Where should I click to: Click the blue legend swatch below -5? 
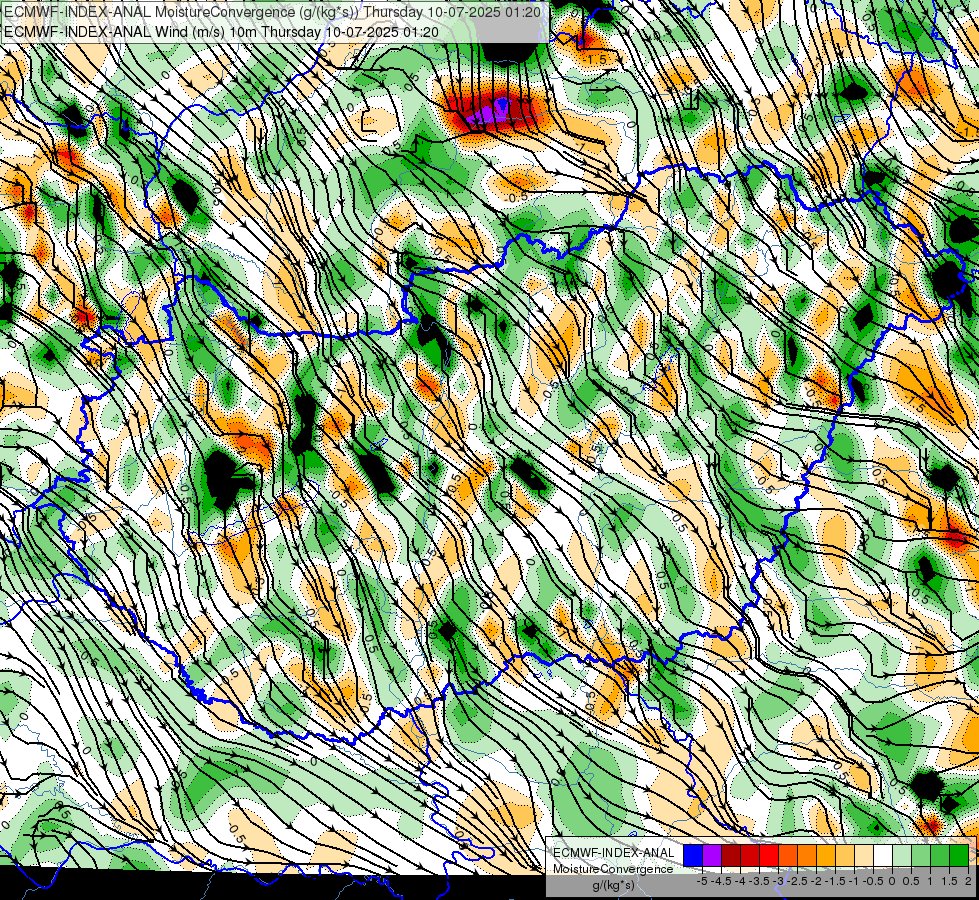coord(693,856)
